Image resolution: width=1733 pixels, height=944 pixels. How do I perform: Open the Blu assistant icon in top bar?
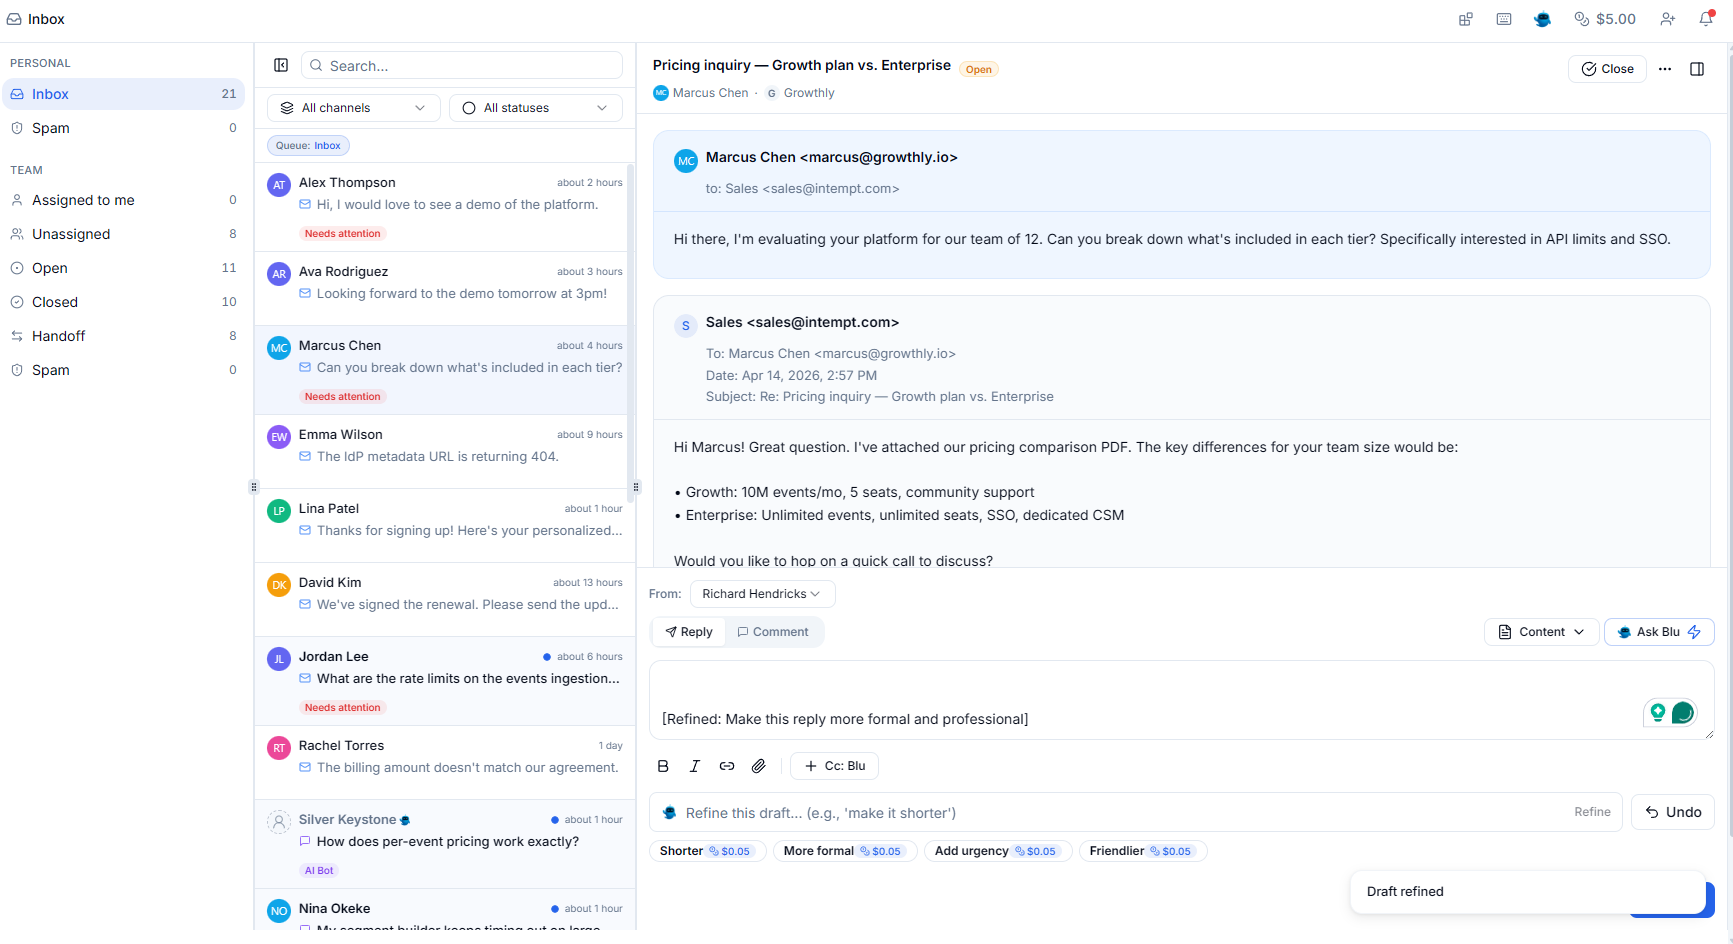click(x=1543, y=19)
